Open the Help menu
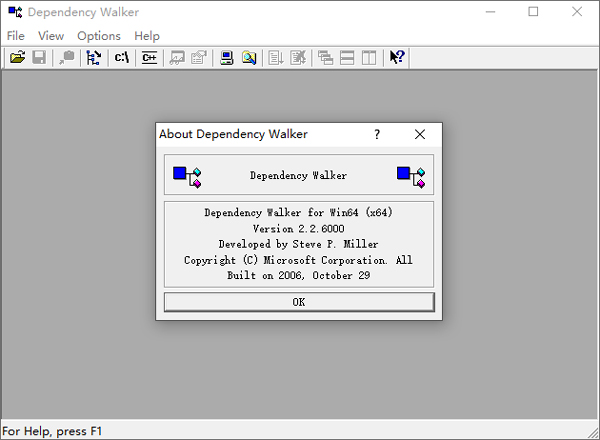The width and height of the screenshot is (600, 440). (x=147, y=36)
